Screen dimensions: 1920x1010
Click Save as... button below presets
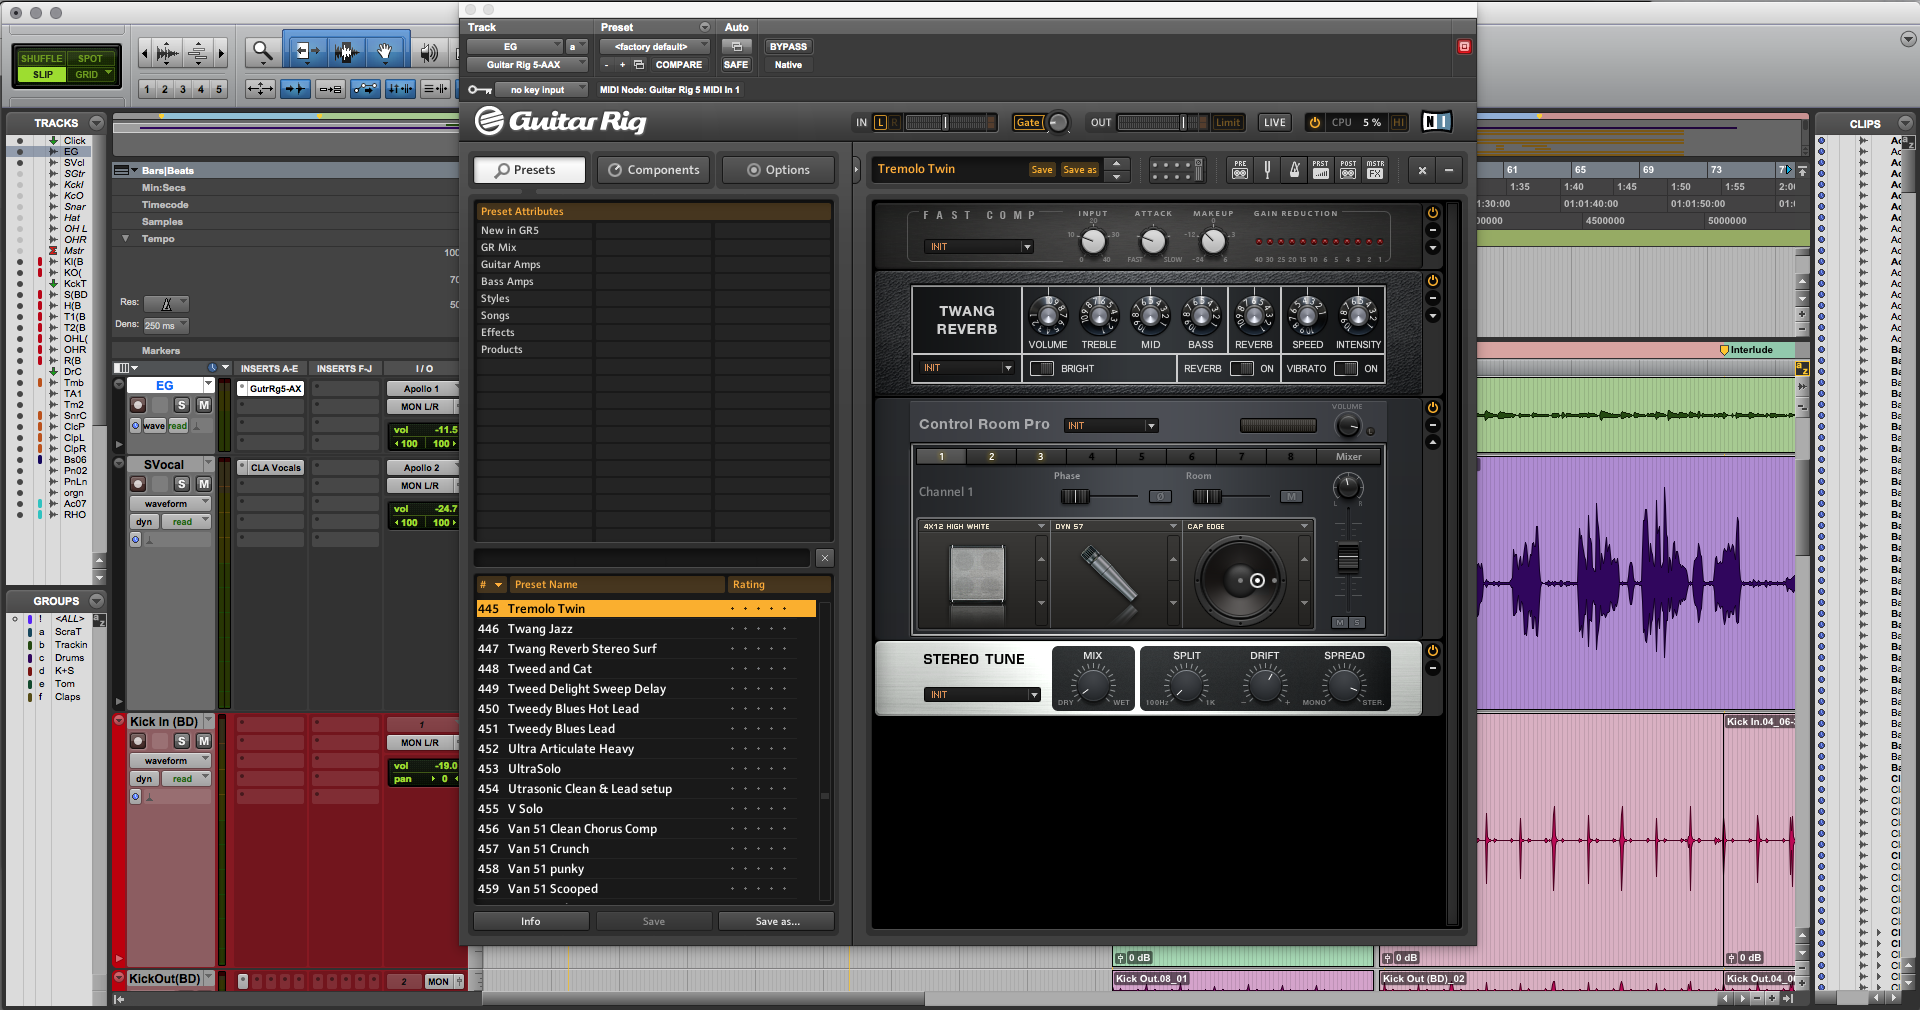pos(777,921)
